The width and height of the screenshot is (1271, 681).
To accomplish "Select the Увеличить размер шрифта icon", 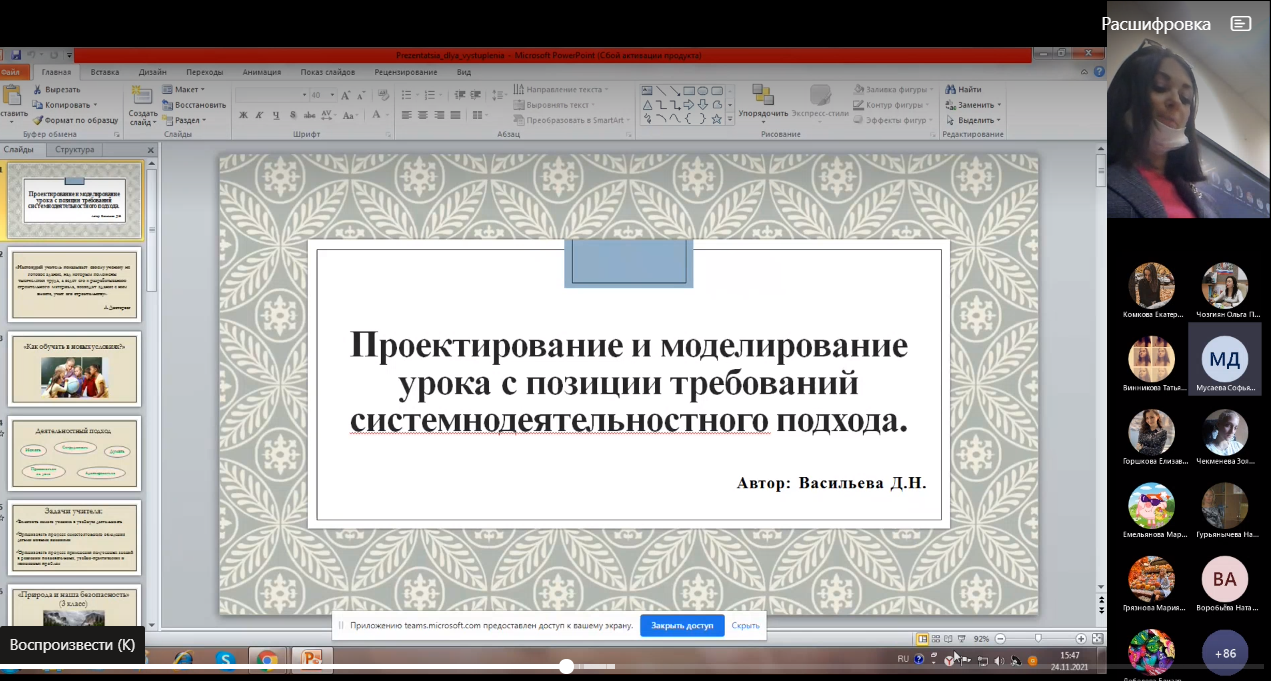I will [x=345, y=95].
